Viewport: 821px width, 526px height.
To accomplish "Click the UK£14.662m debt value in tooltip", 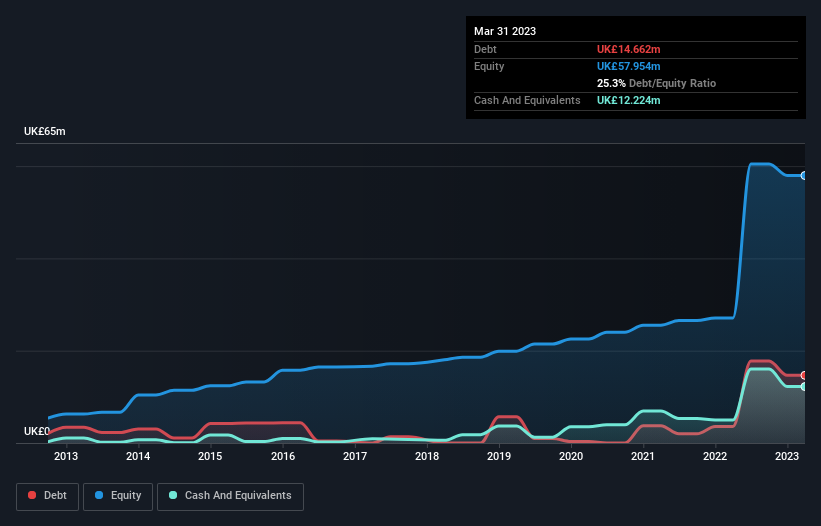I will (629, 49).
